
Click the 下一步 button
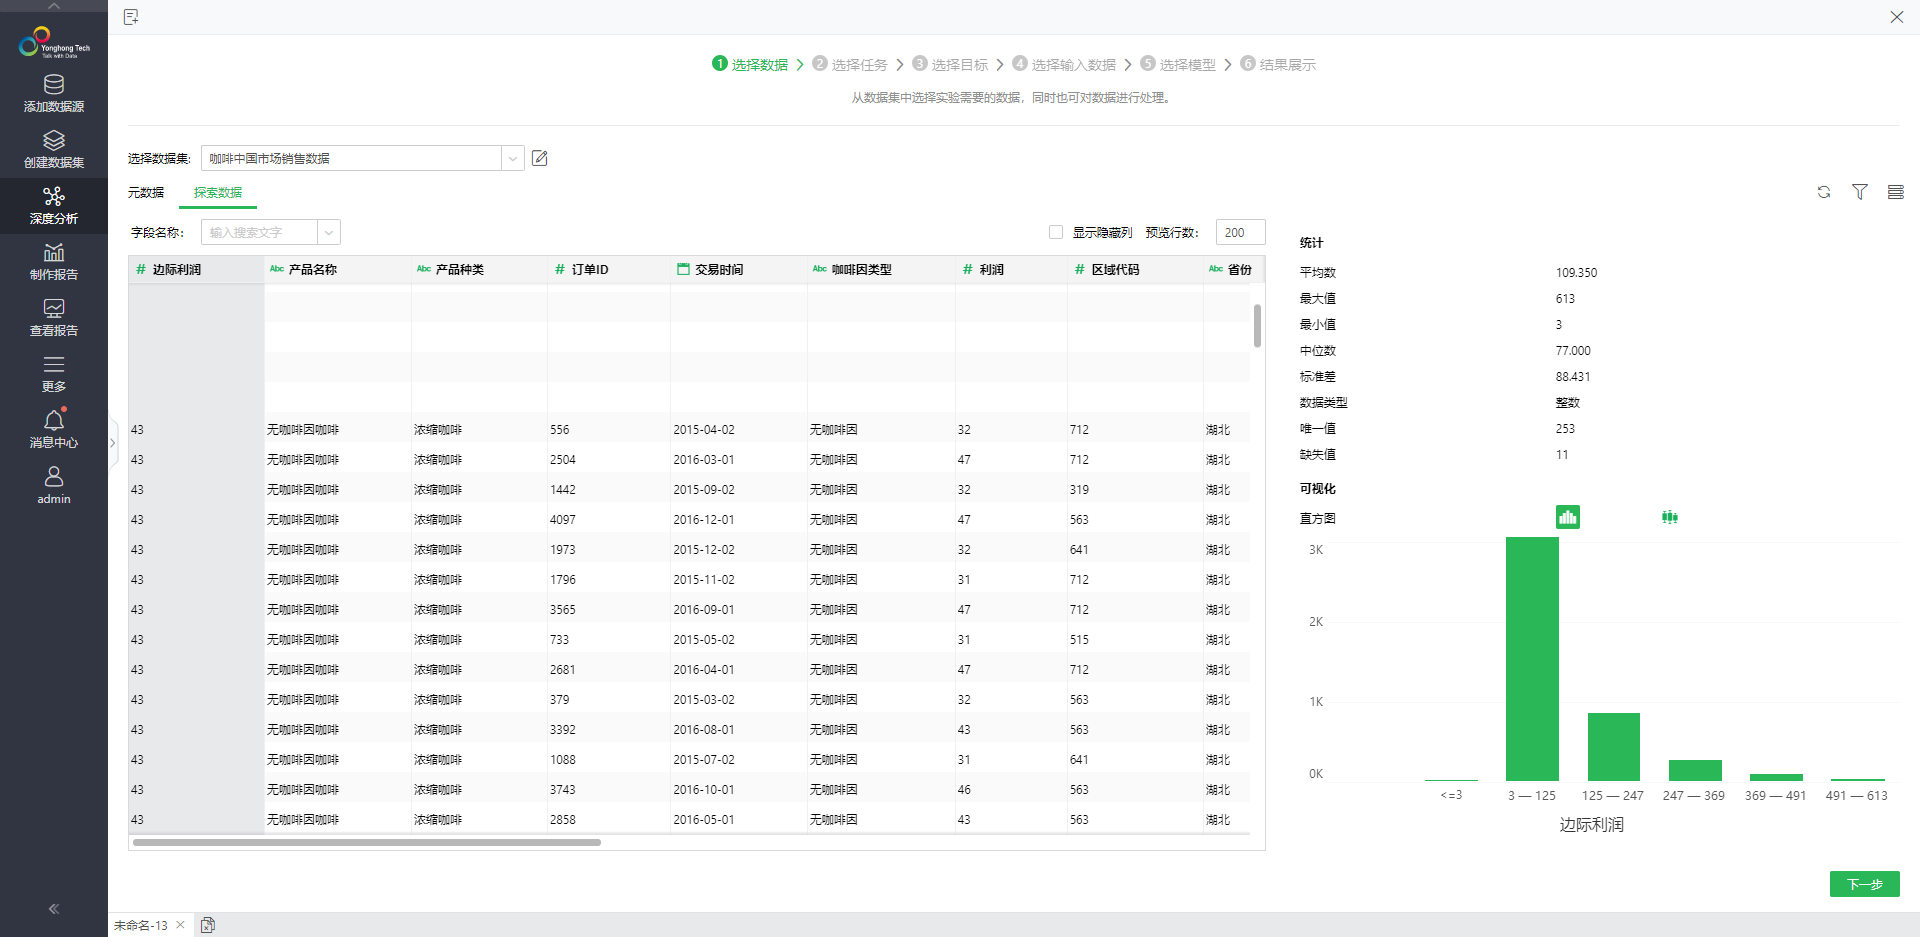(x=1864, y=884)
